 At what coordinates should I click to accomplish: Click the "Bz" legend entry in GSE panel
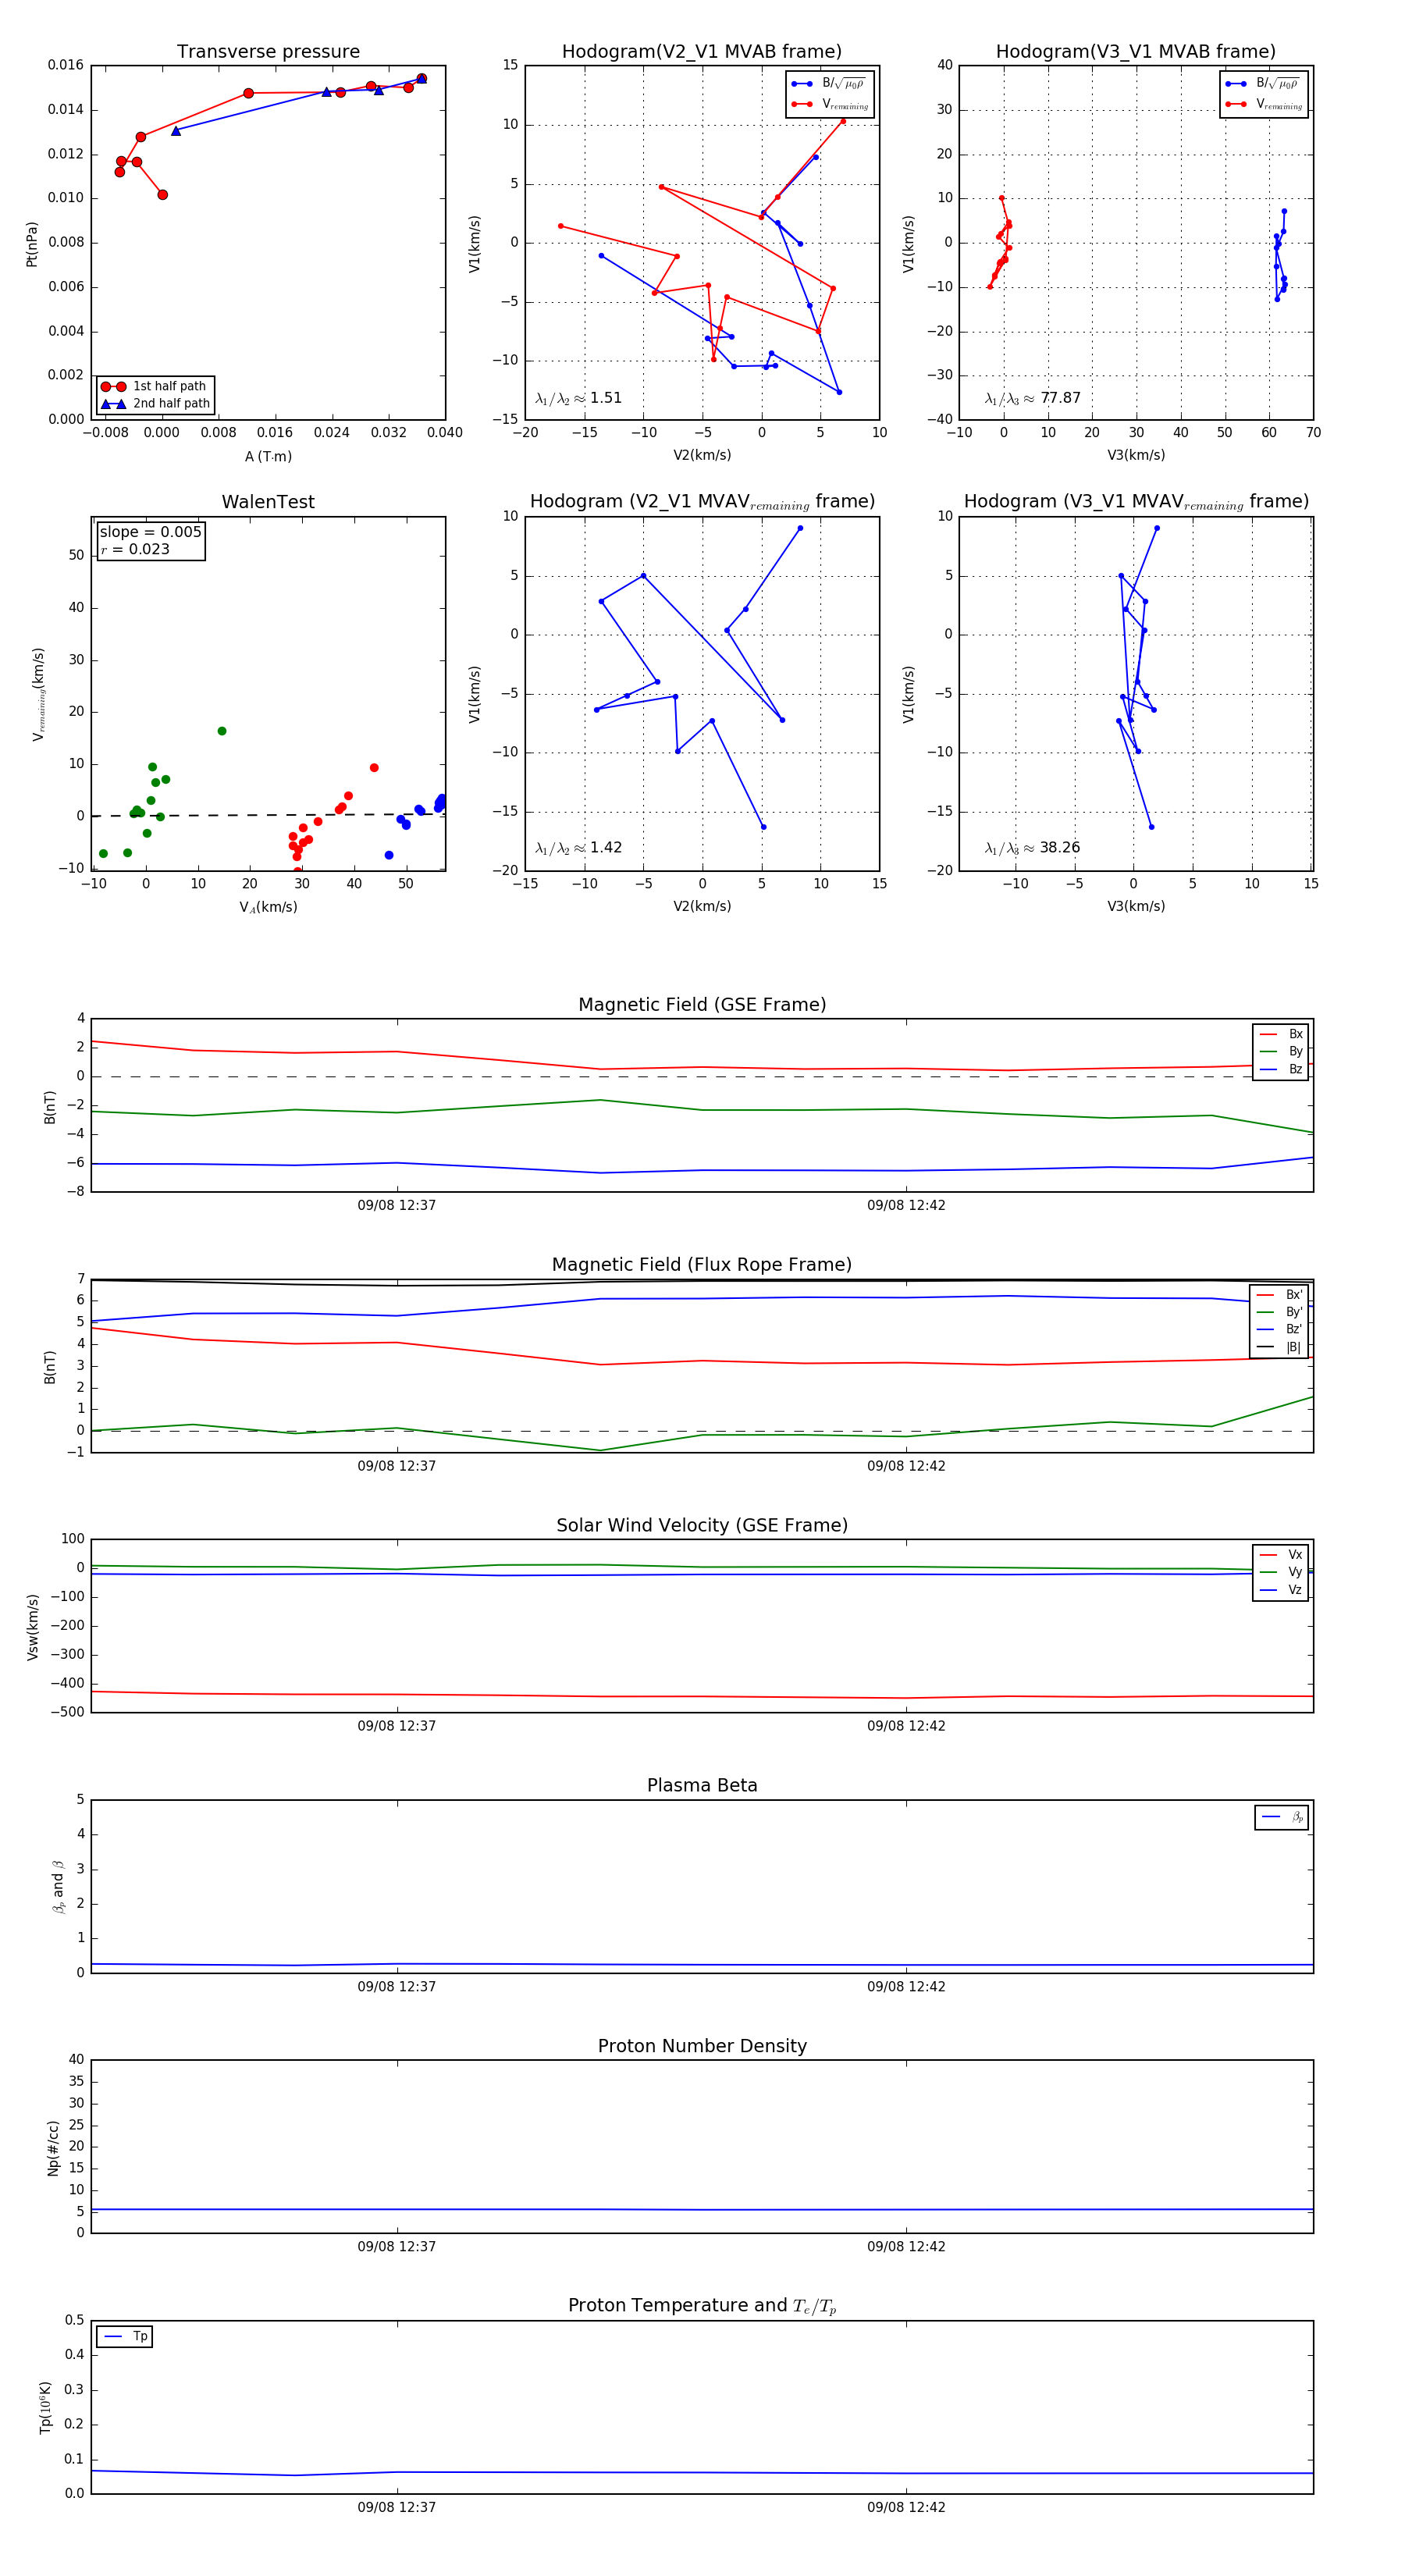(1281, 1069)
